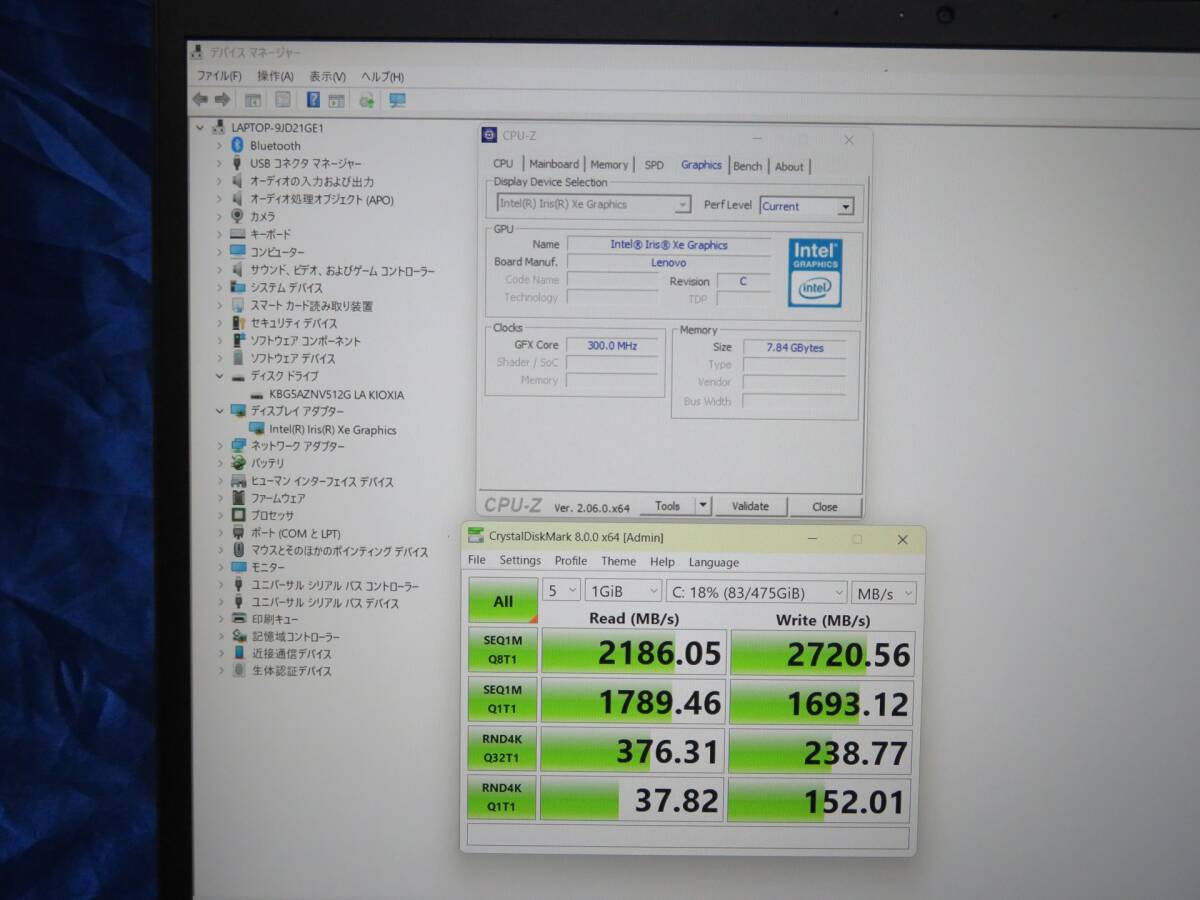Expand the USB コネクタ マネージャー node

pos(220,163)
